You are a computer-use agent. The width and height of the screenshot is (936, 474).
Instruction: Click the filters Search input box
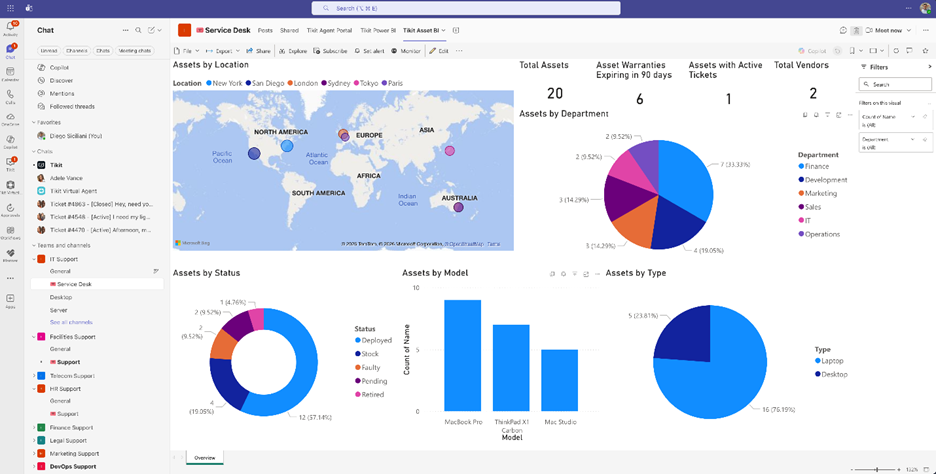(895, 84)
